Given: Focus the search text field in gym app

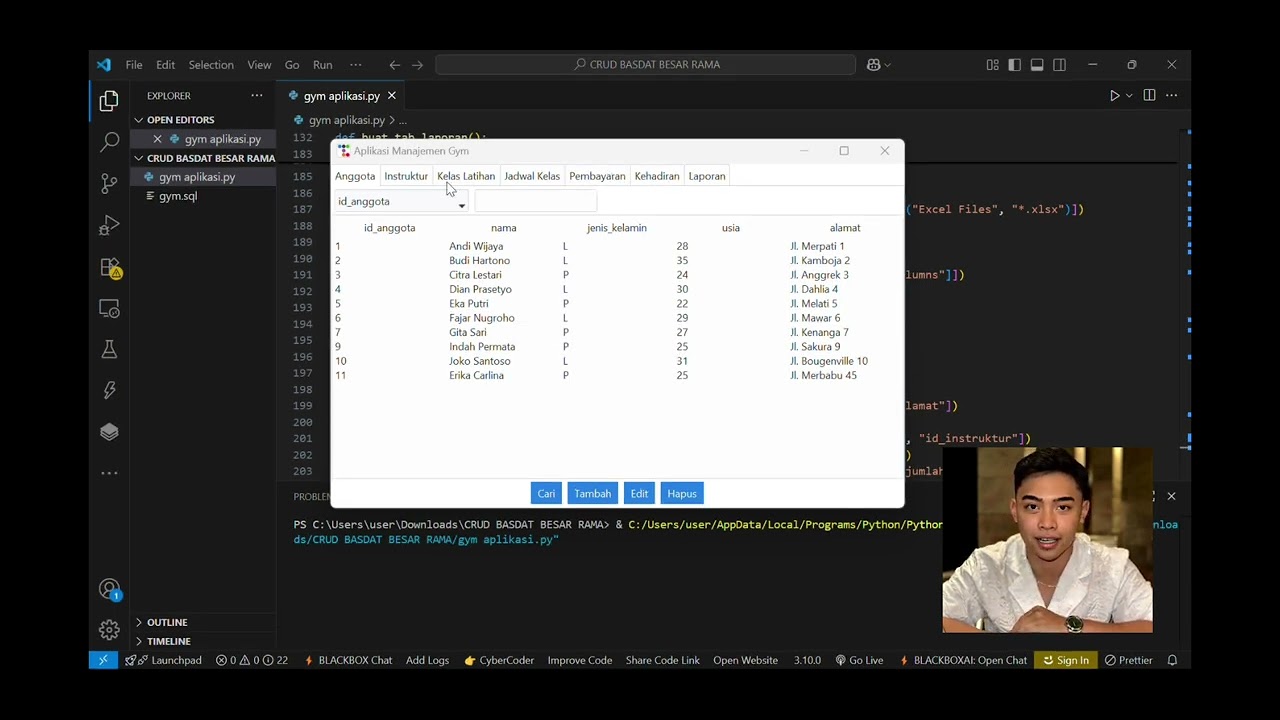Looking at the screenshot, I should tap(535, 201).
